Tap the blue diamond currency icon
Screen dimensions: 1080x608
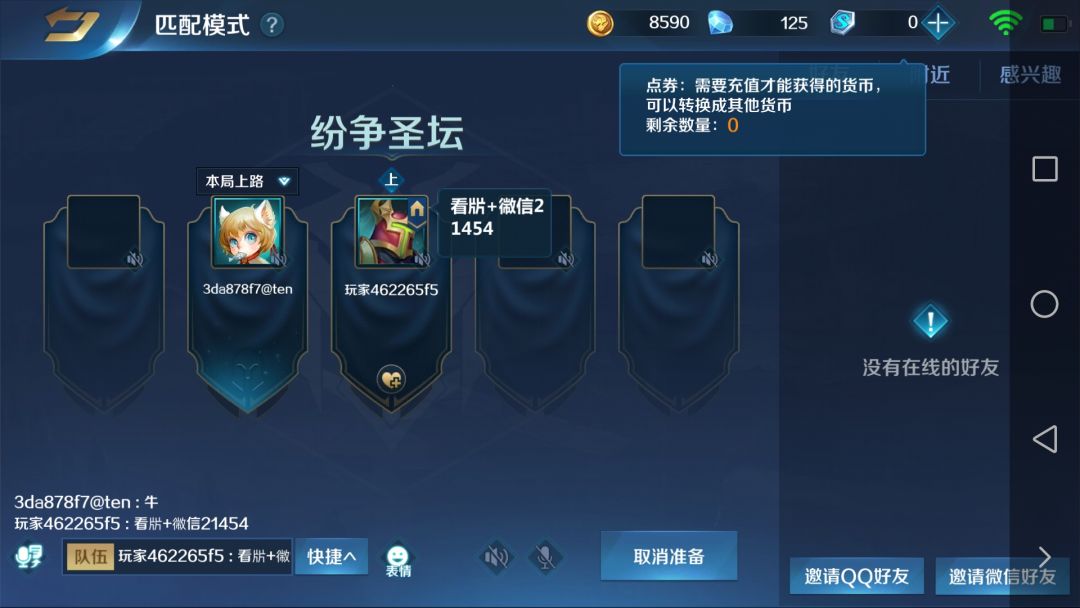coord(720,23)
